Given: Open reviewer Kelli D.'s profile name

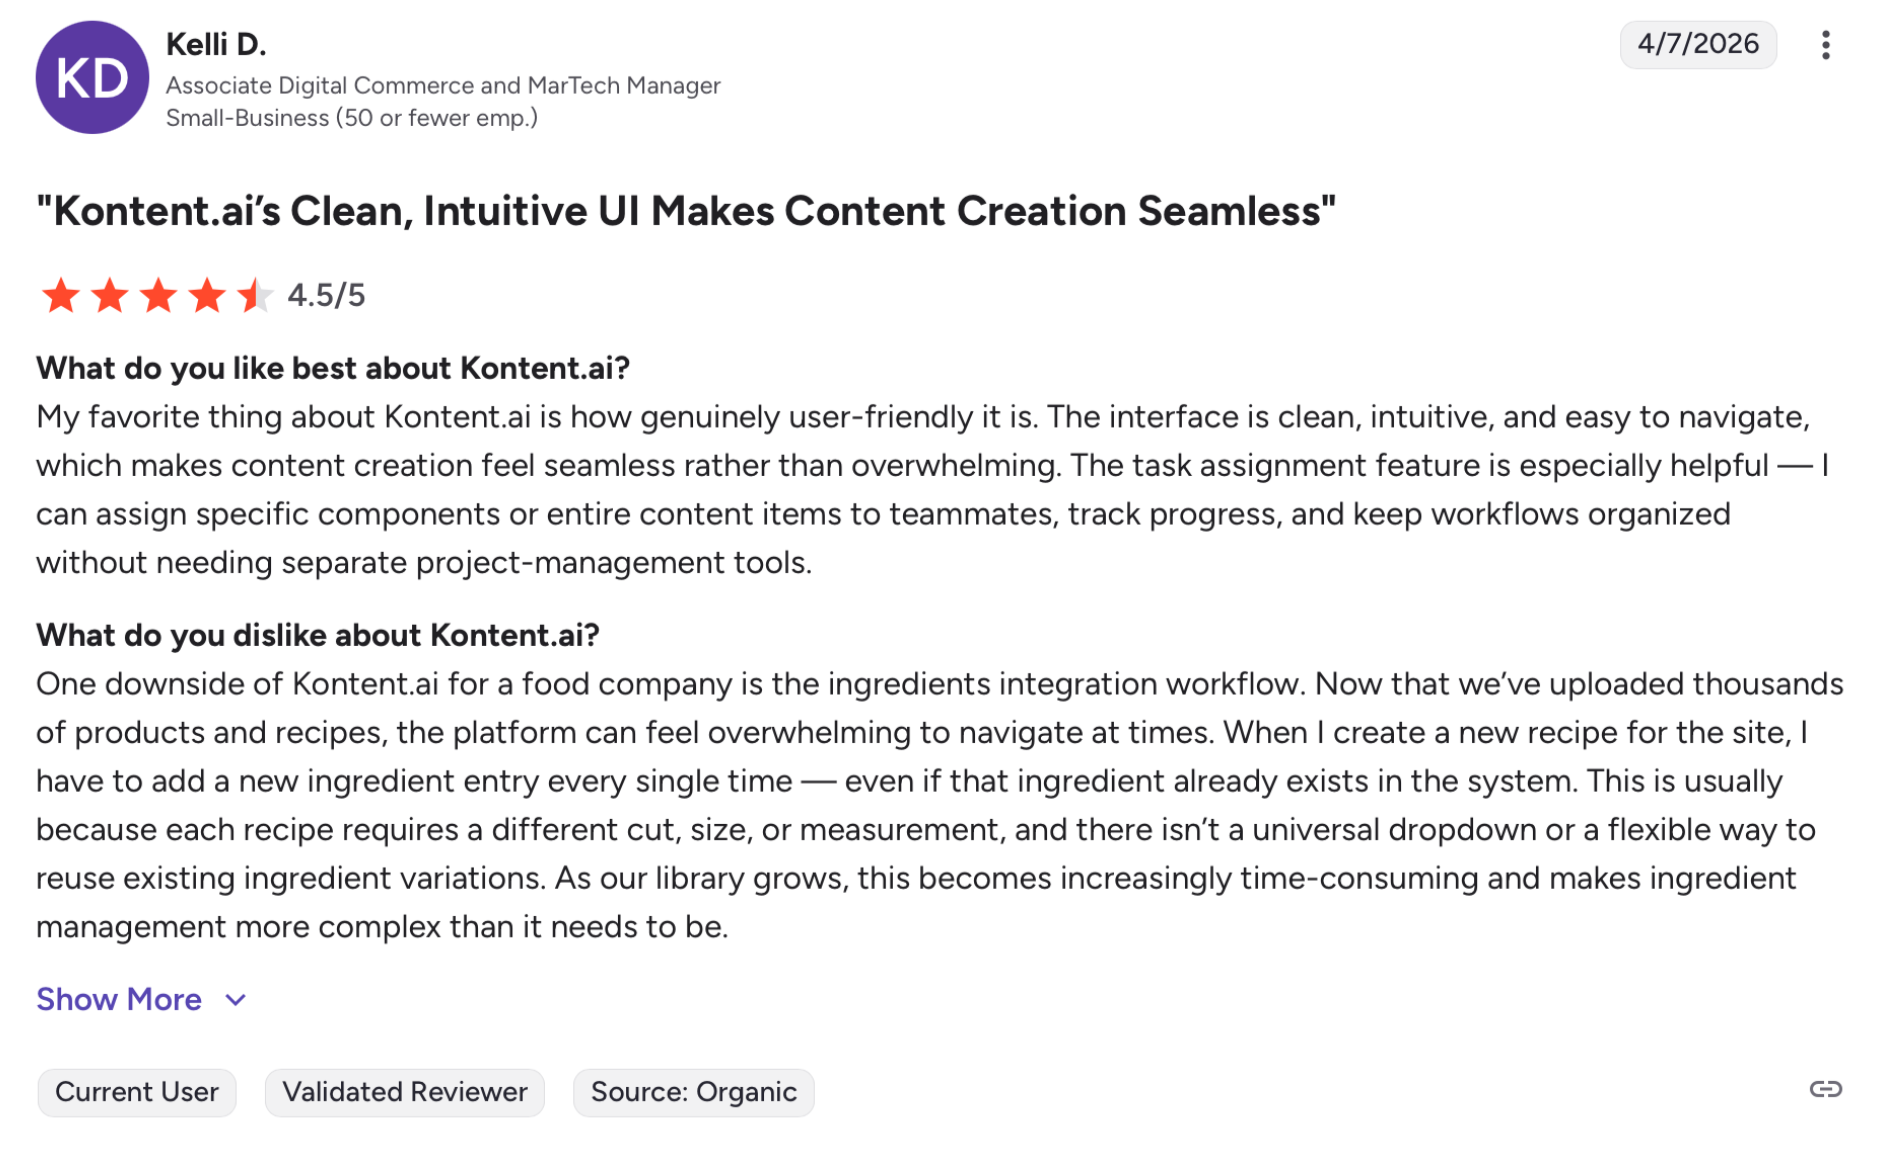Looking at the screenshot, I should coord(216,44).
